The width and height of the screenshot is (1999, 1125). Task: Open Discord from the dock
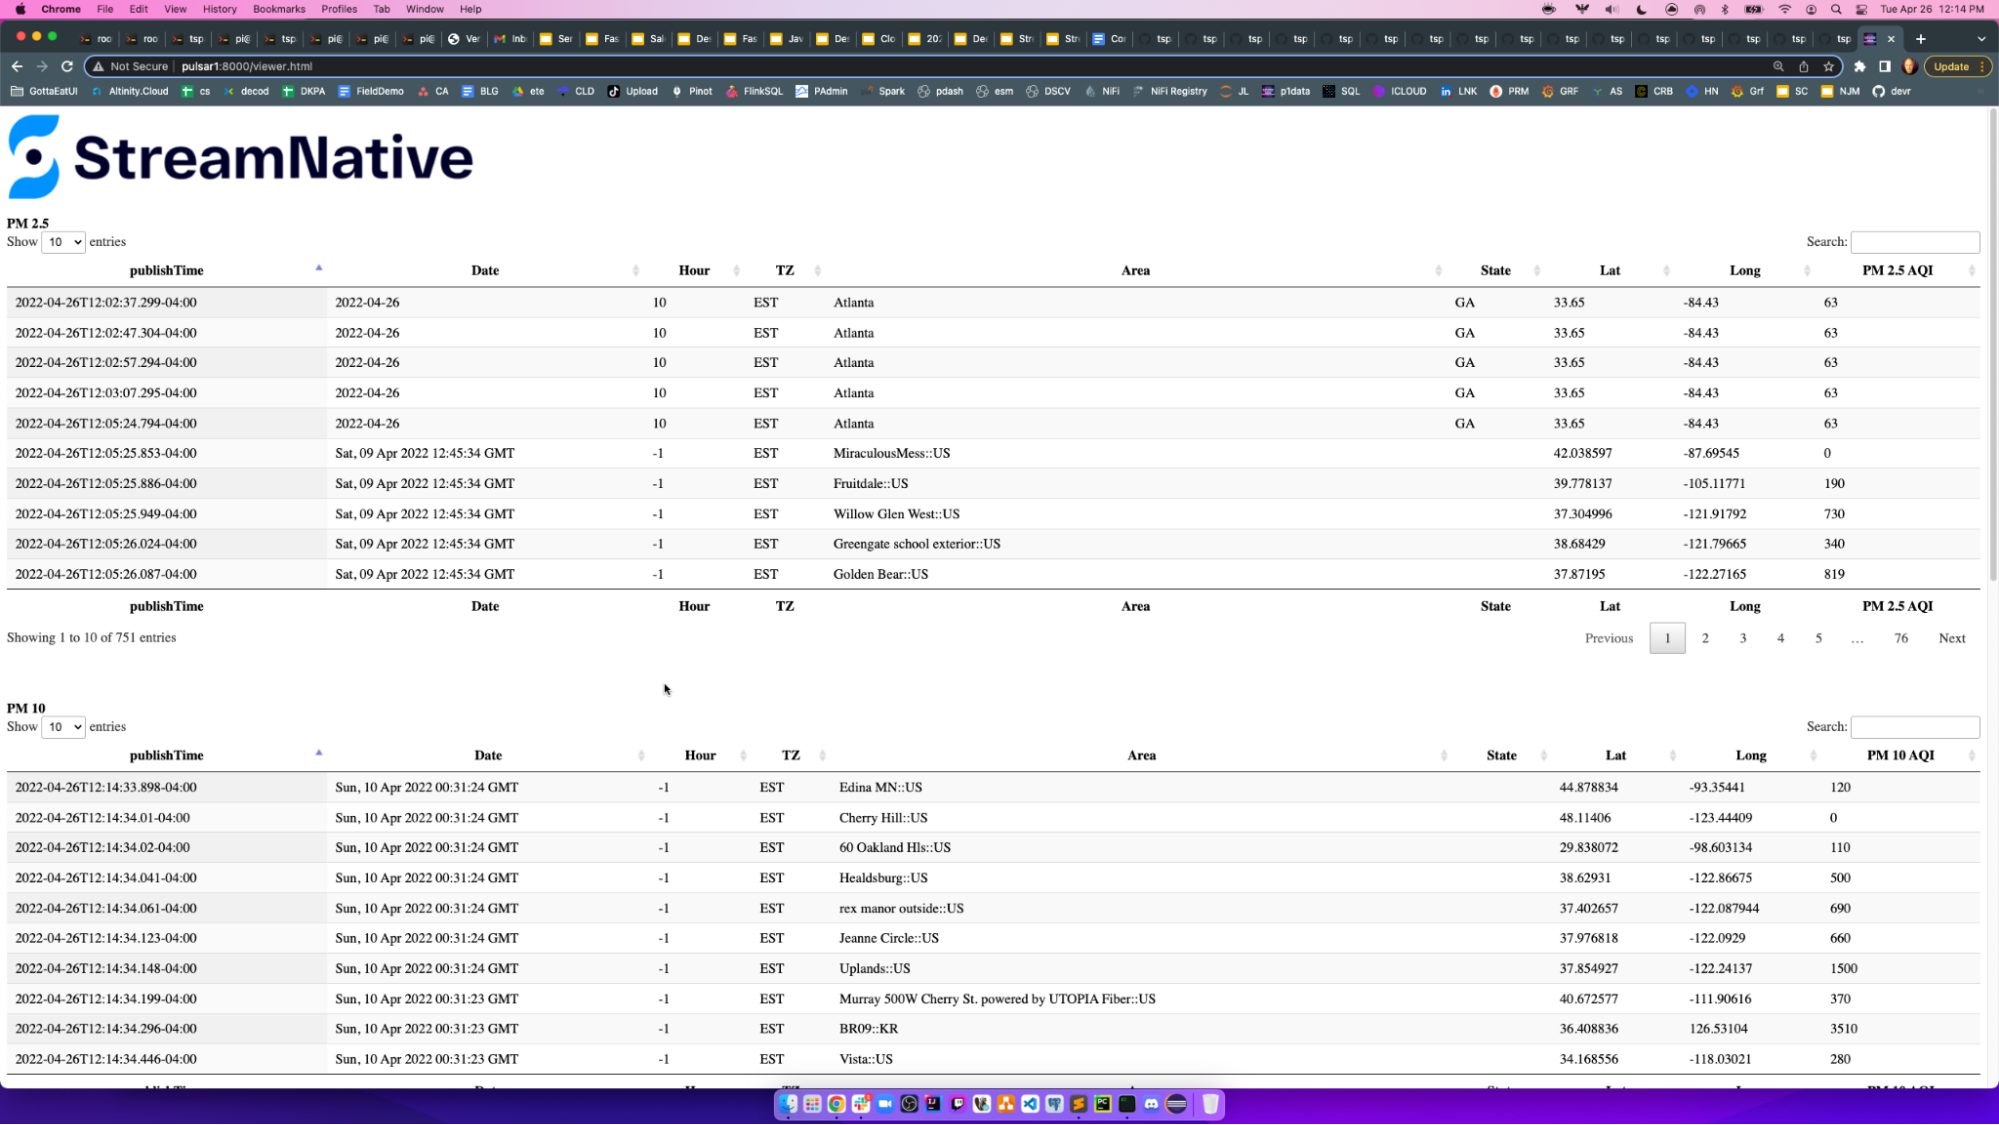point(1151,1104)
